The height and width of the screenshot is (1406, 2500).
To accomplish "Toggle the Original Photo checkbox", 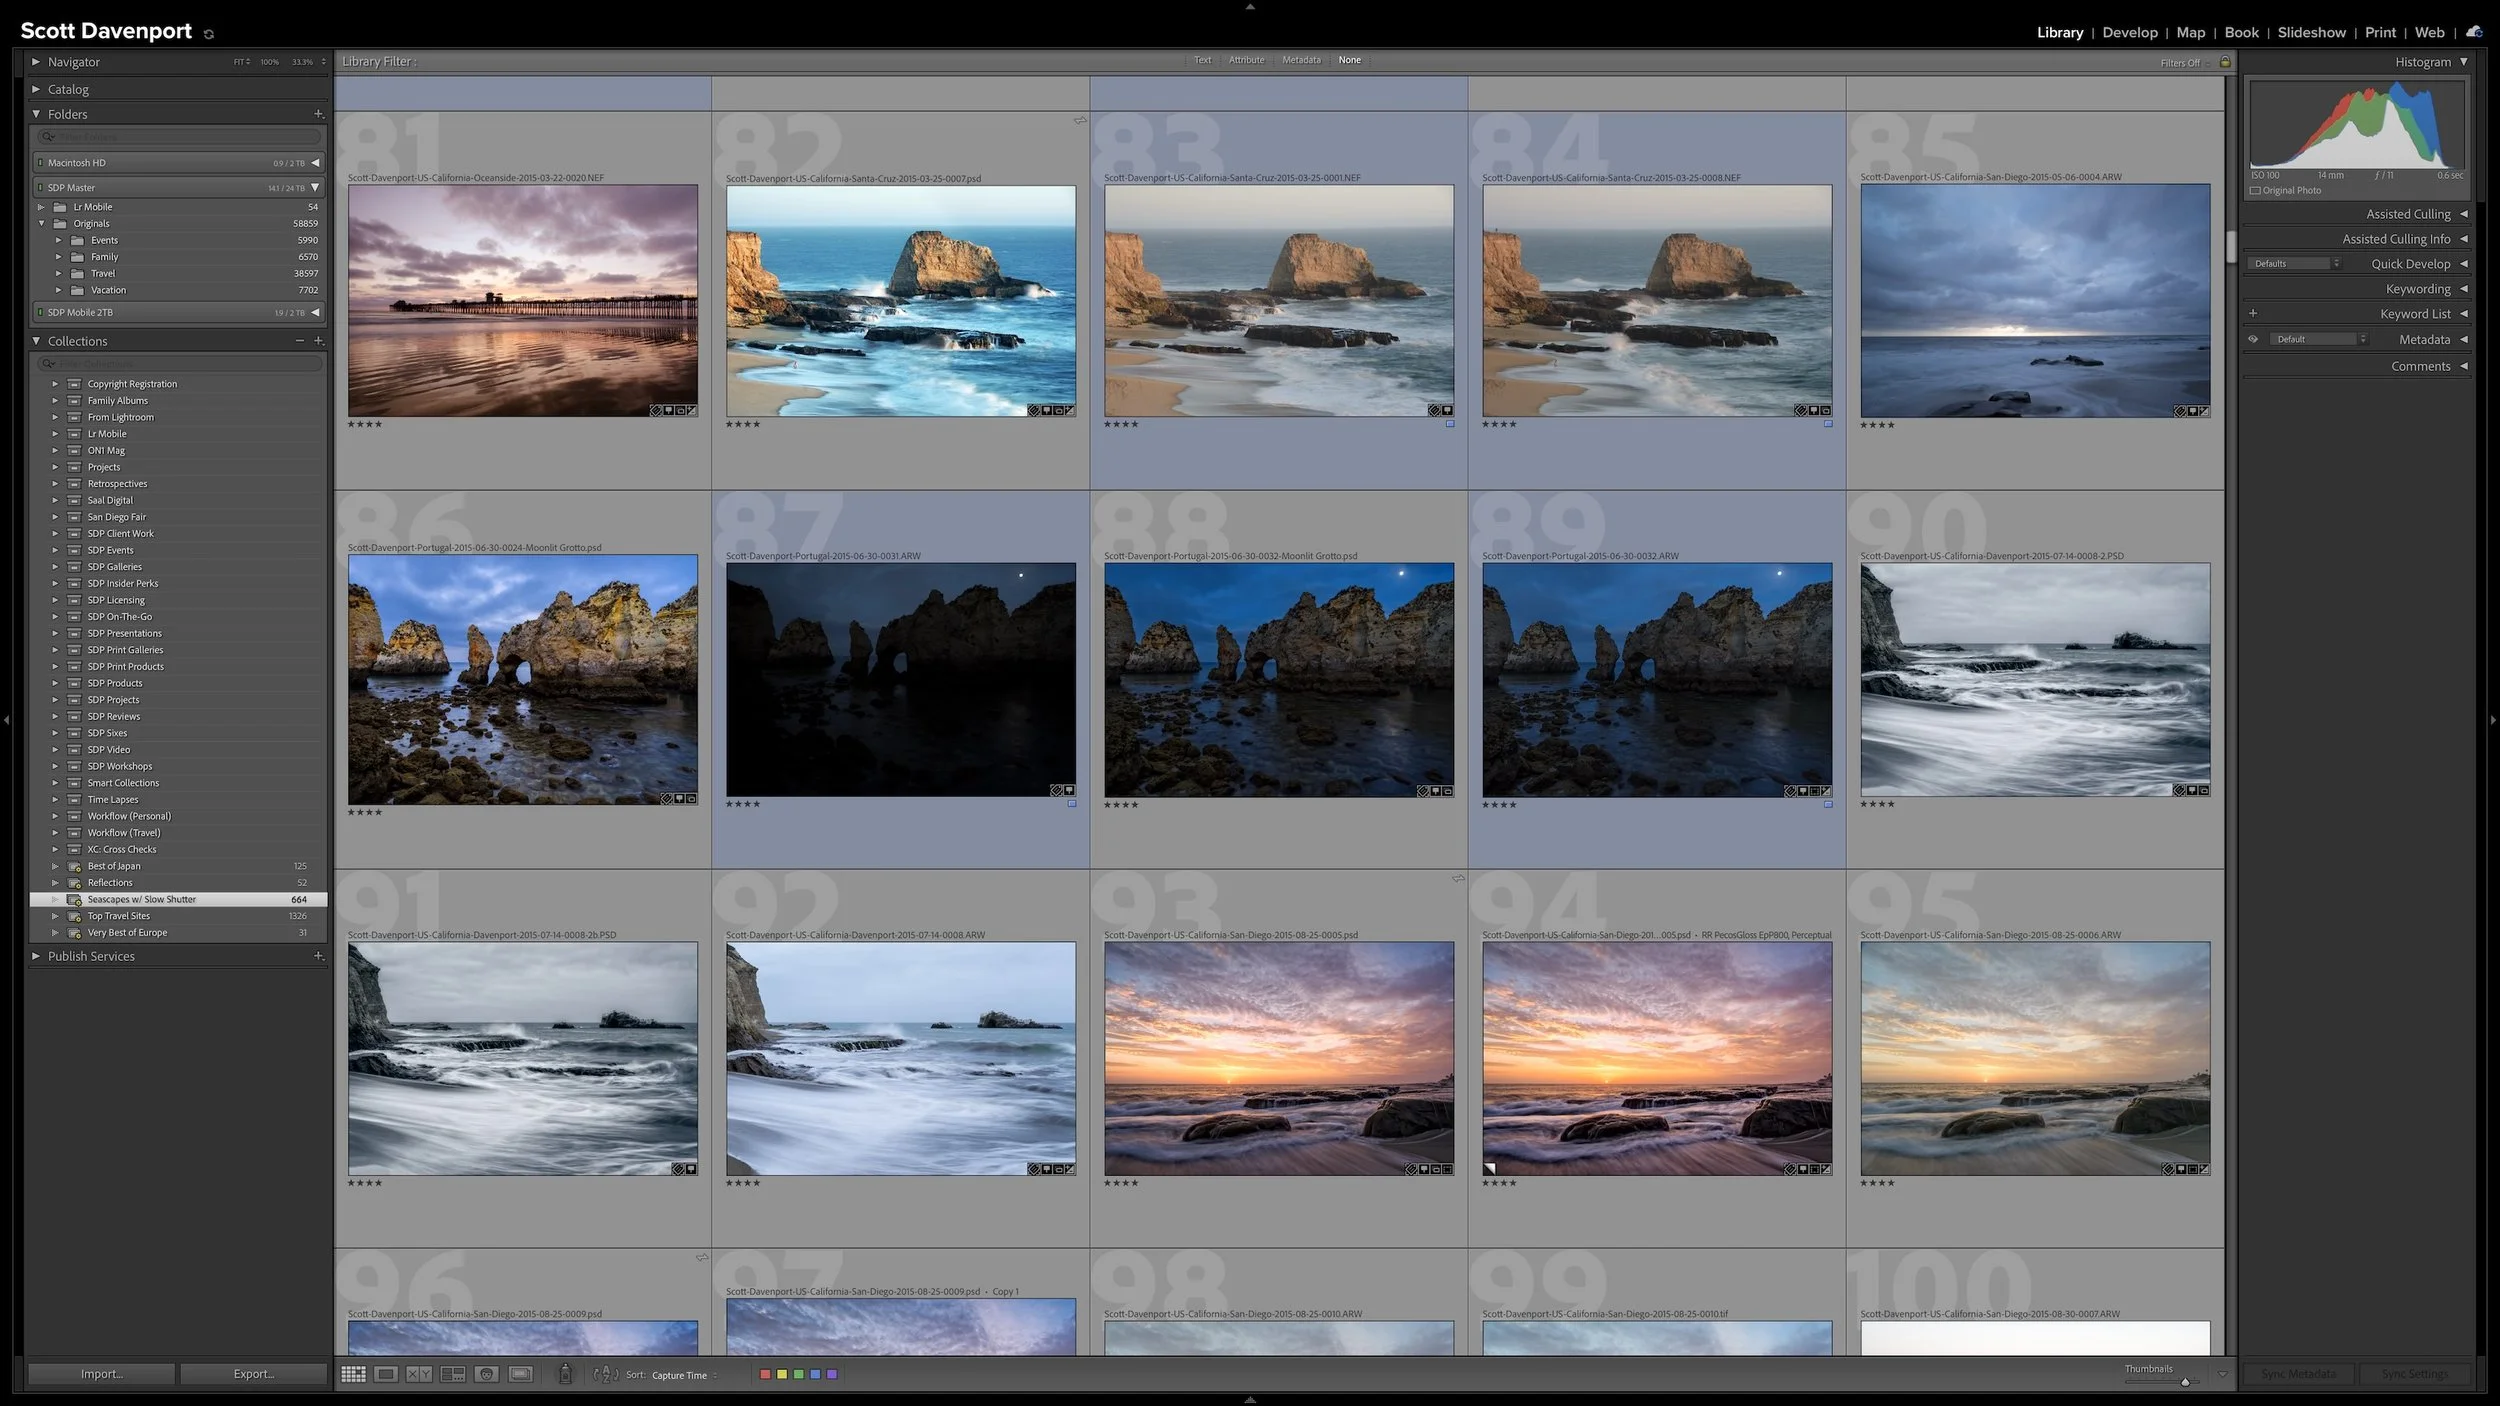I will 2255,190.
